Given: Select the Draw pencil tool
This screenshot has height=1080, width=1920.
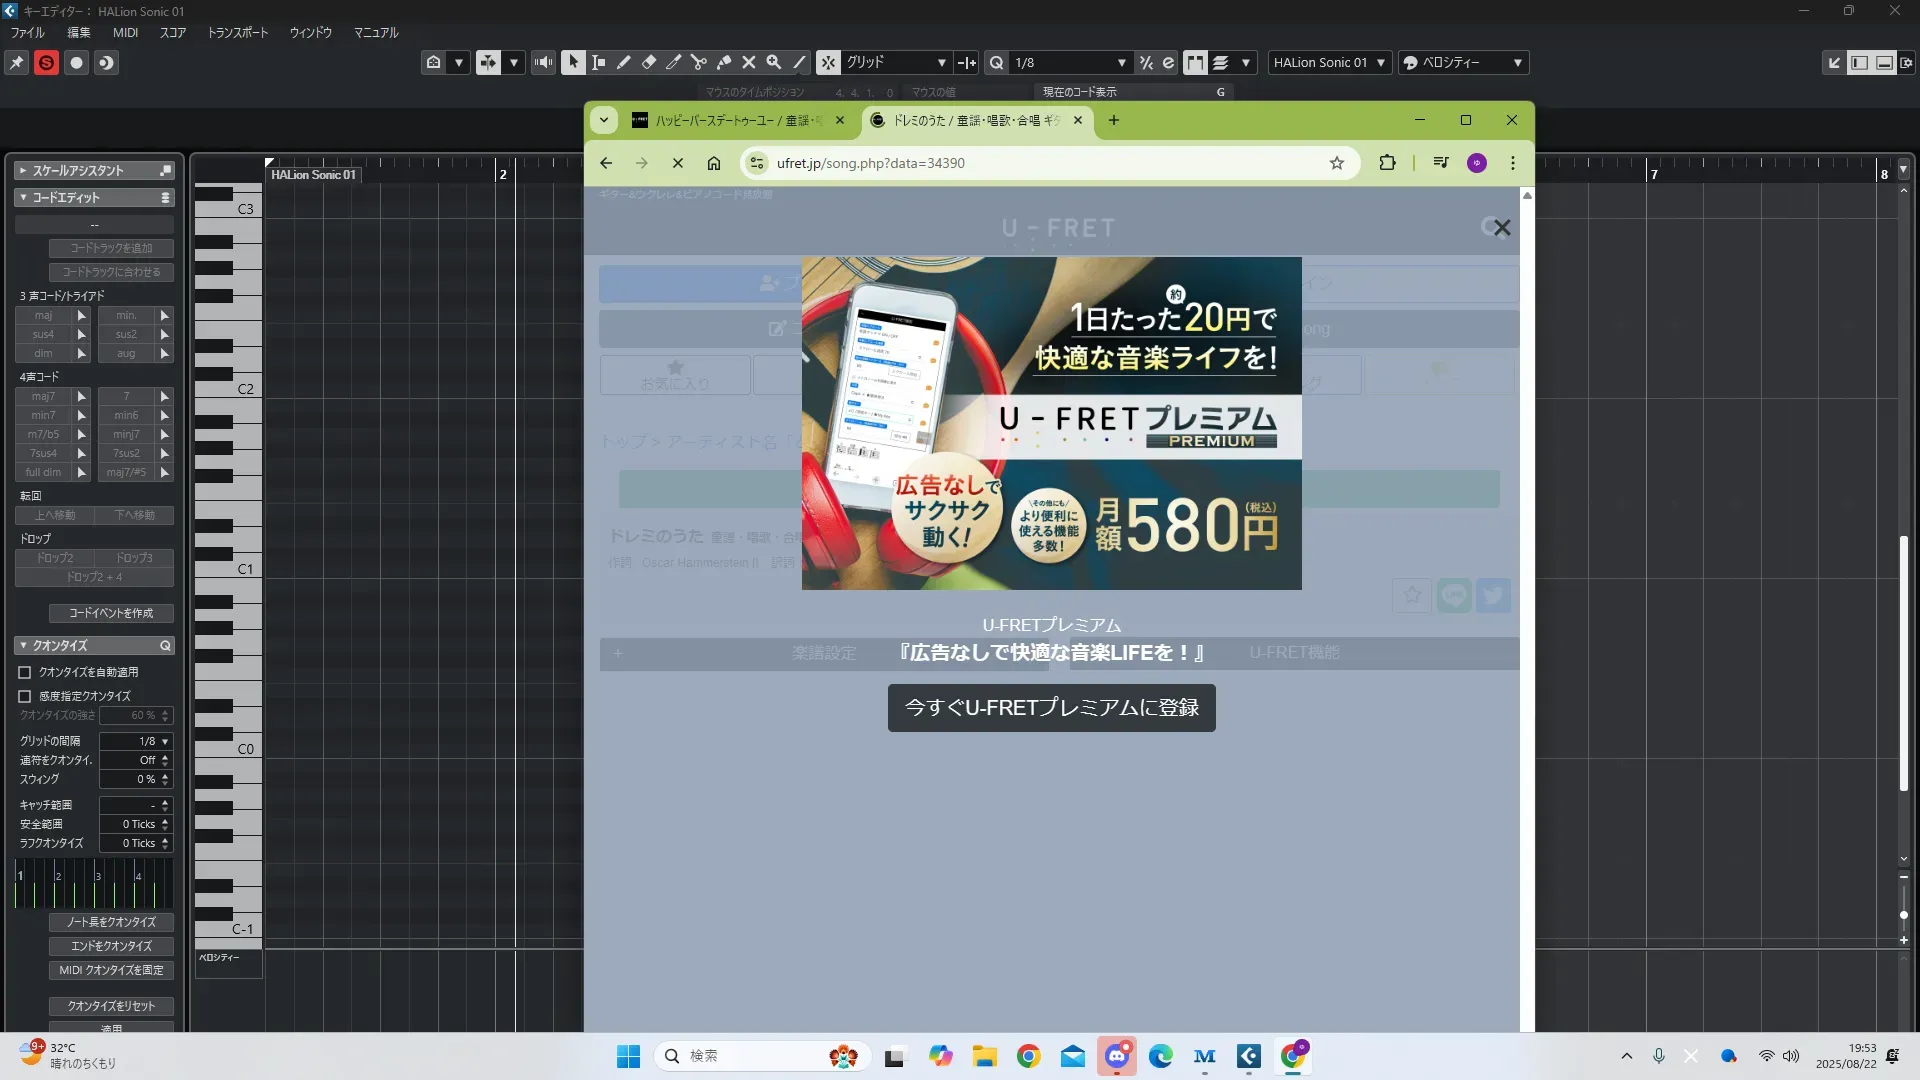Looking at the screenshot, I should (x=624, y=62).
